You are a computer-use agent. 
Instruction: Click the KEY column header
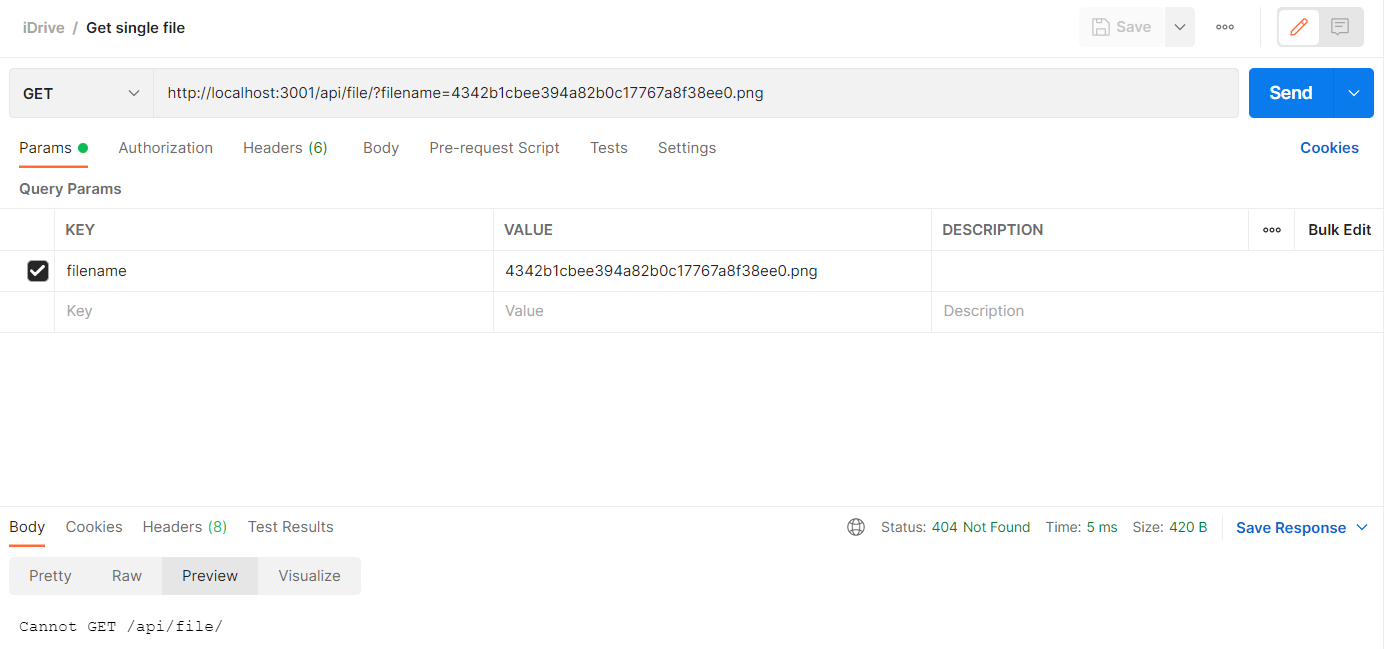point(80,230)
